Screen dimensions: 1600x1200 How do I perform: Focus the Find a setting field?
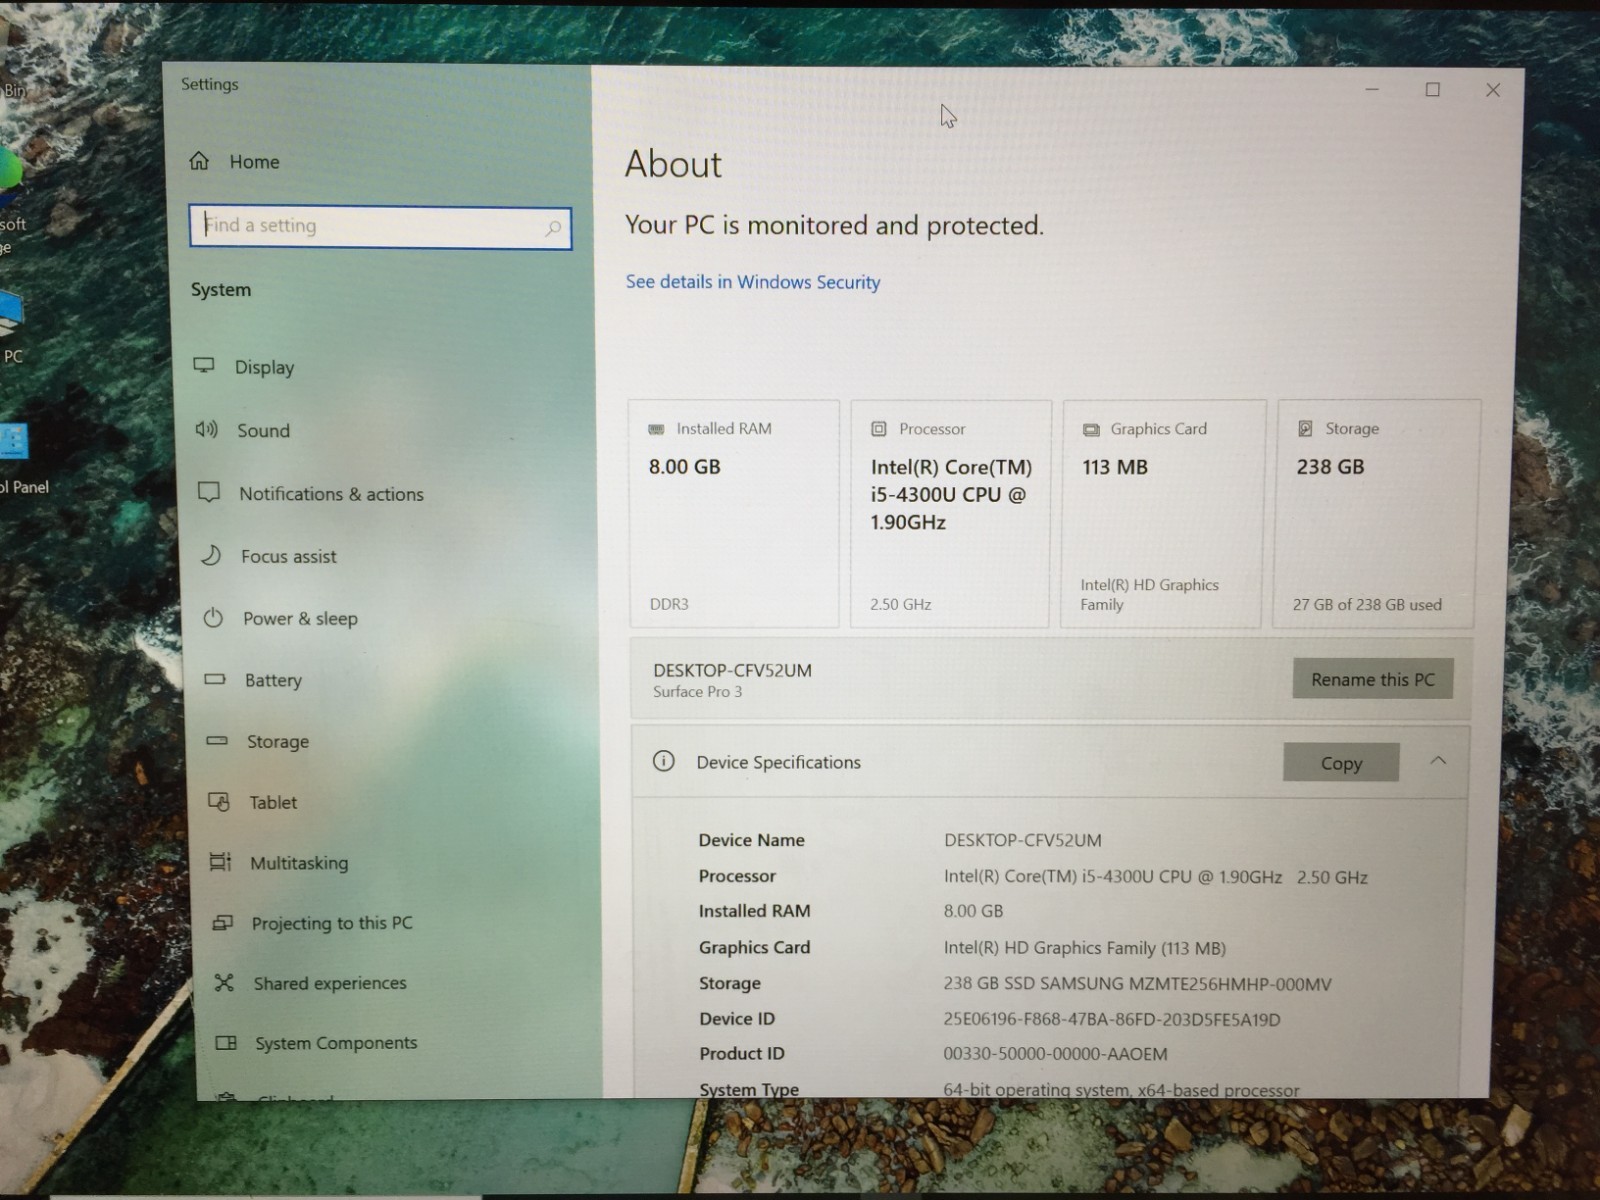pyautogui.click(x=380, y=228)
